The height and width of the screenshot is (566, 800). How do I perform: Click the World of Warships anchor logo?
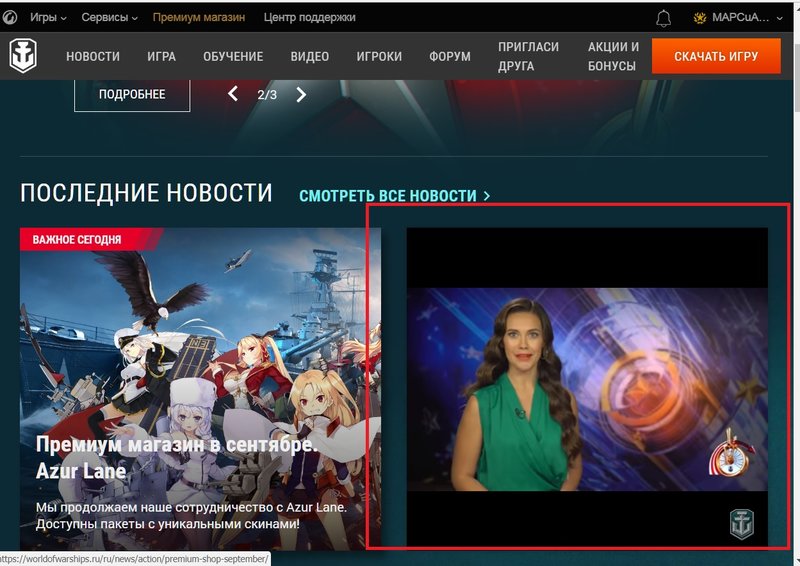click(x=23, y=56)
